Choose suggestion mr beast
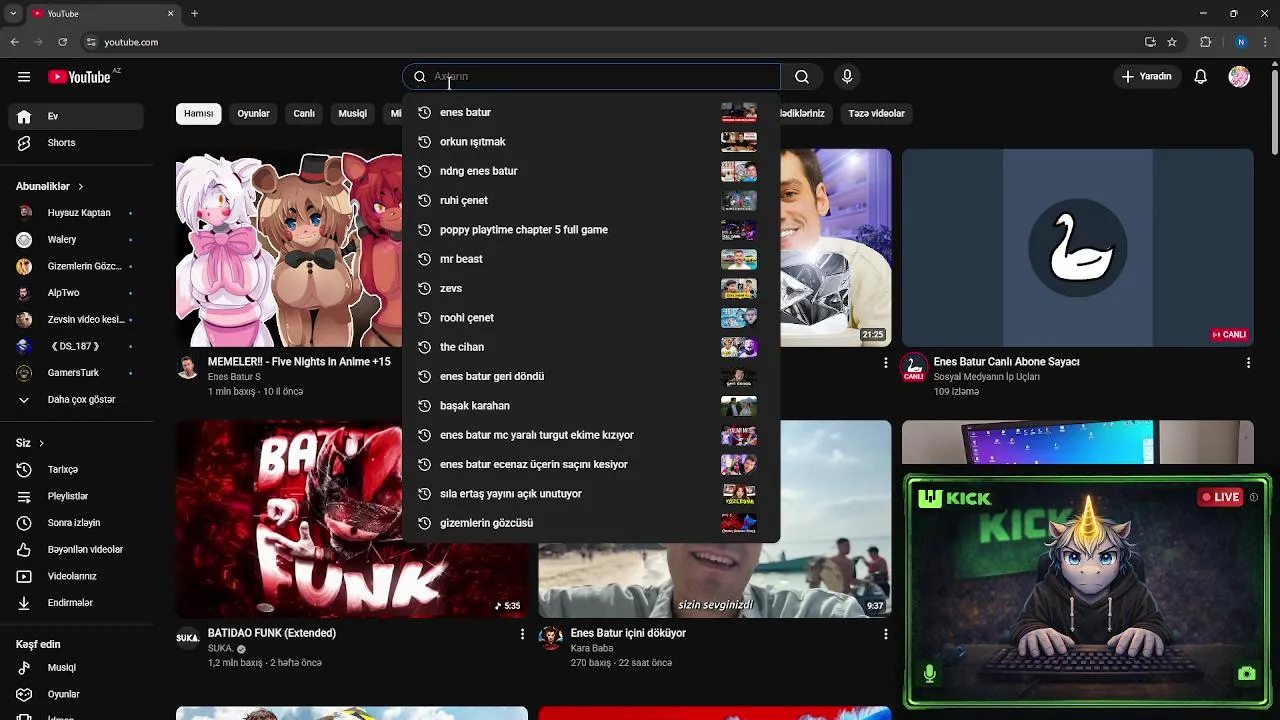1280x720 pixels. (x=590, y=259)
